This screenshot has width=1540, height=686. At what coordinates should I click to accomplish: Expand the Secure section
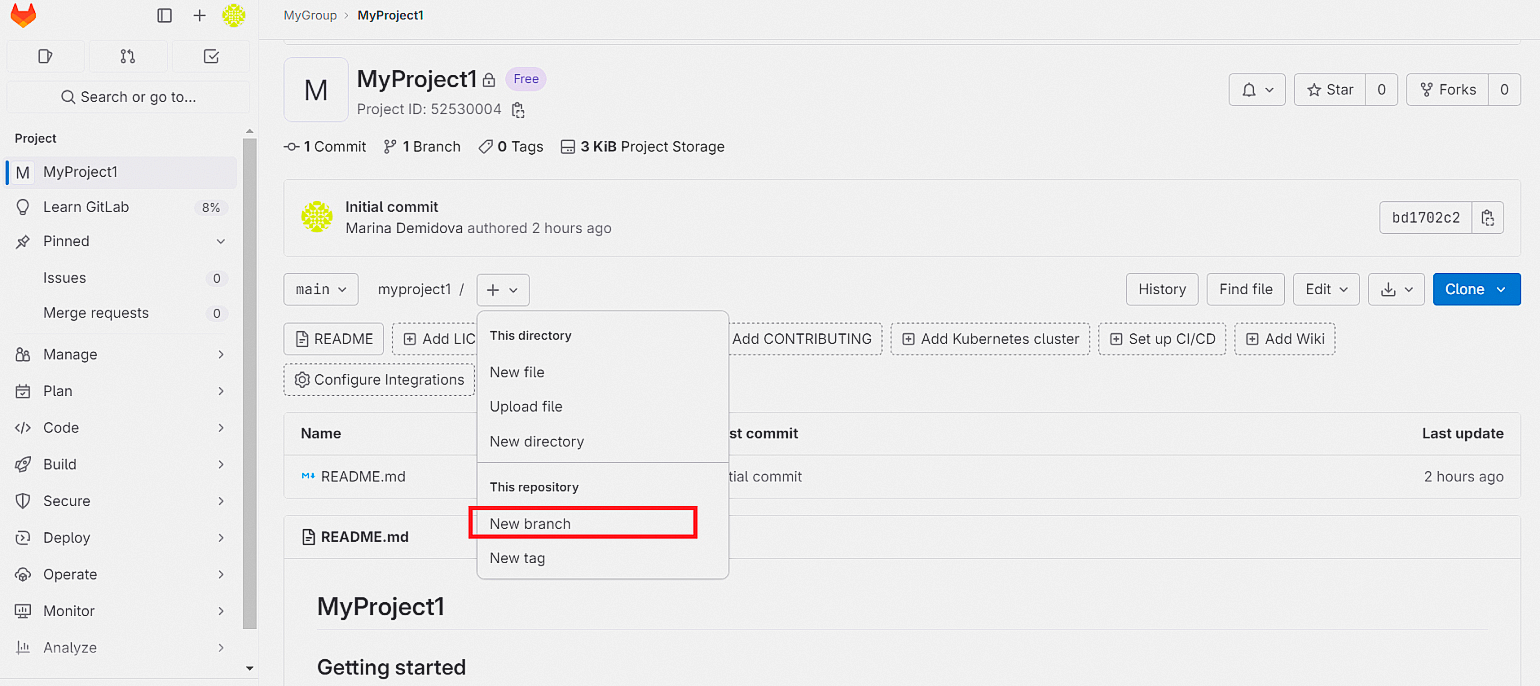pyautogui.click(x=122, y=501)
